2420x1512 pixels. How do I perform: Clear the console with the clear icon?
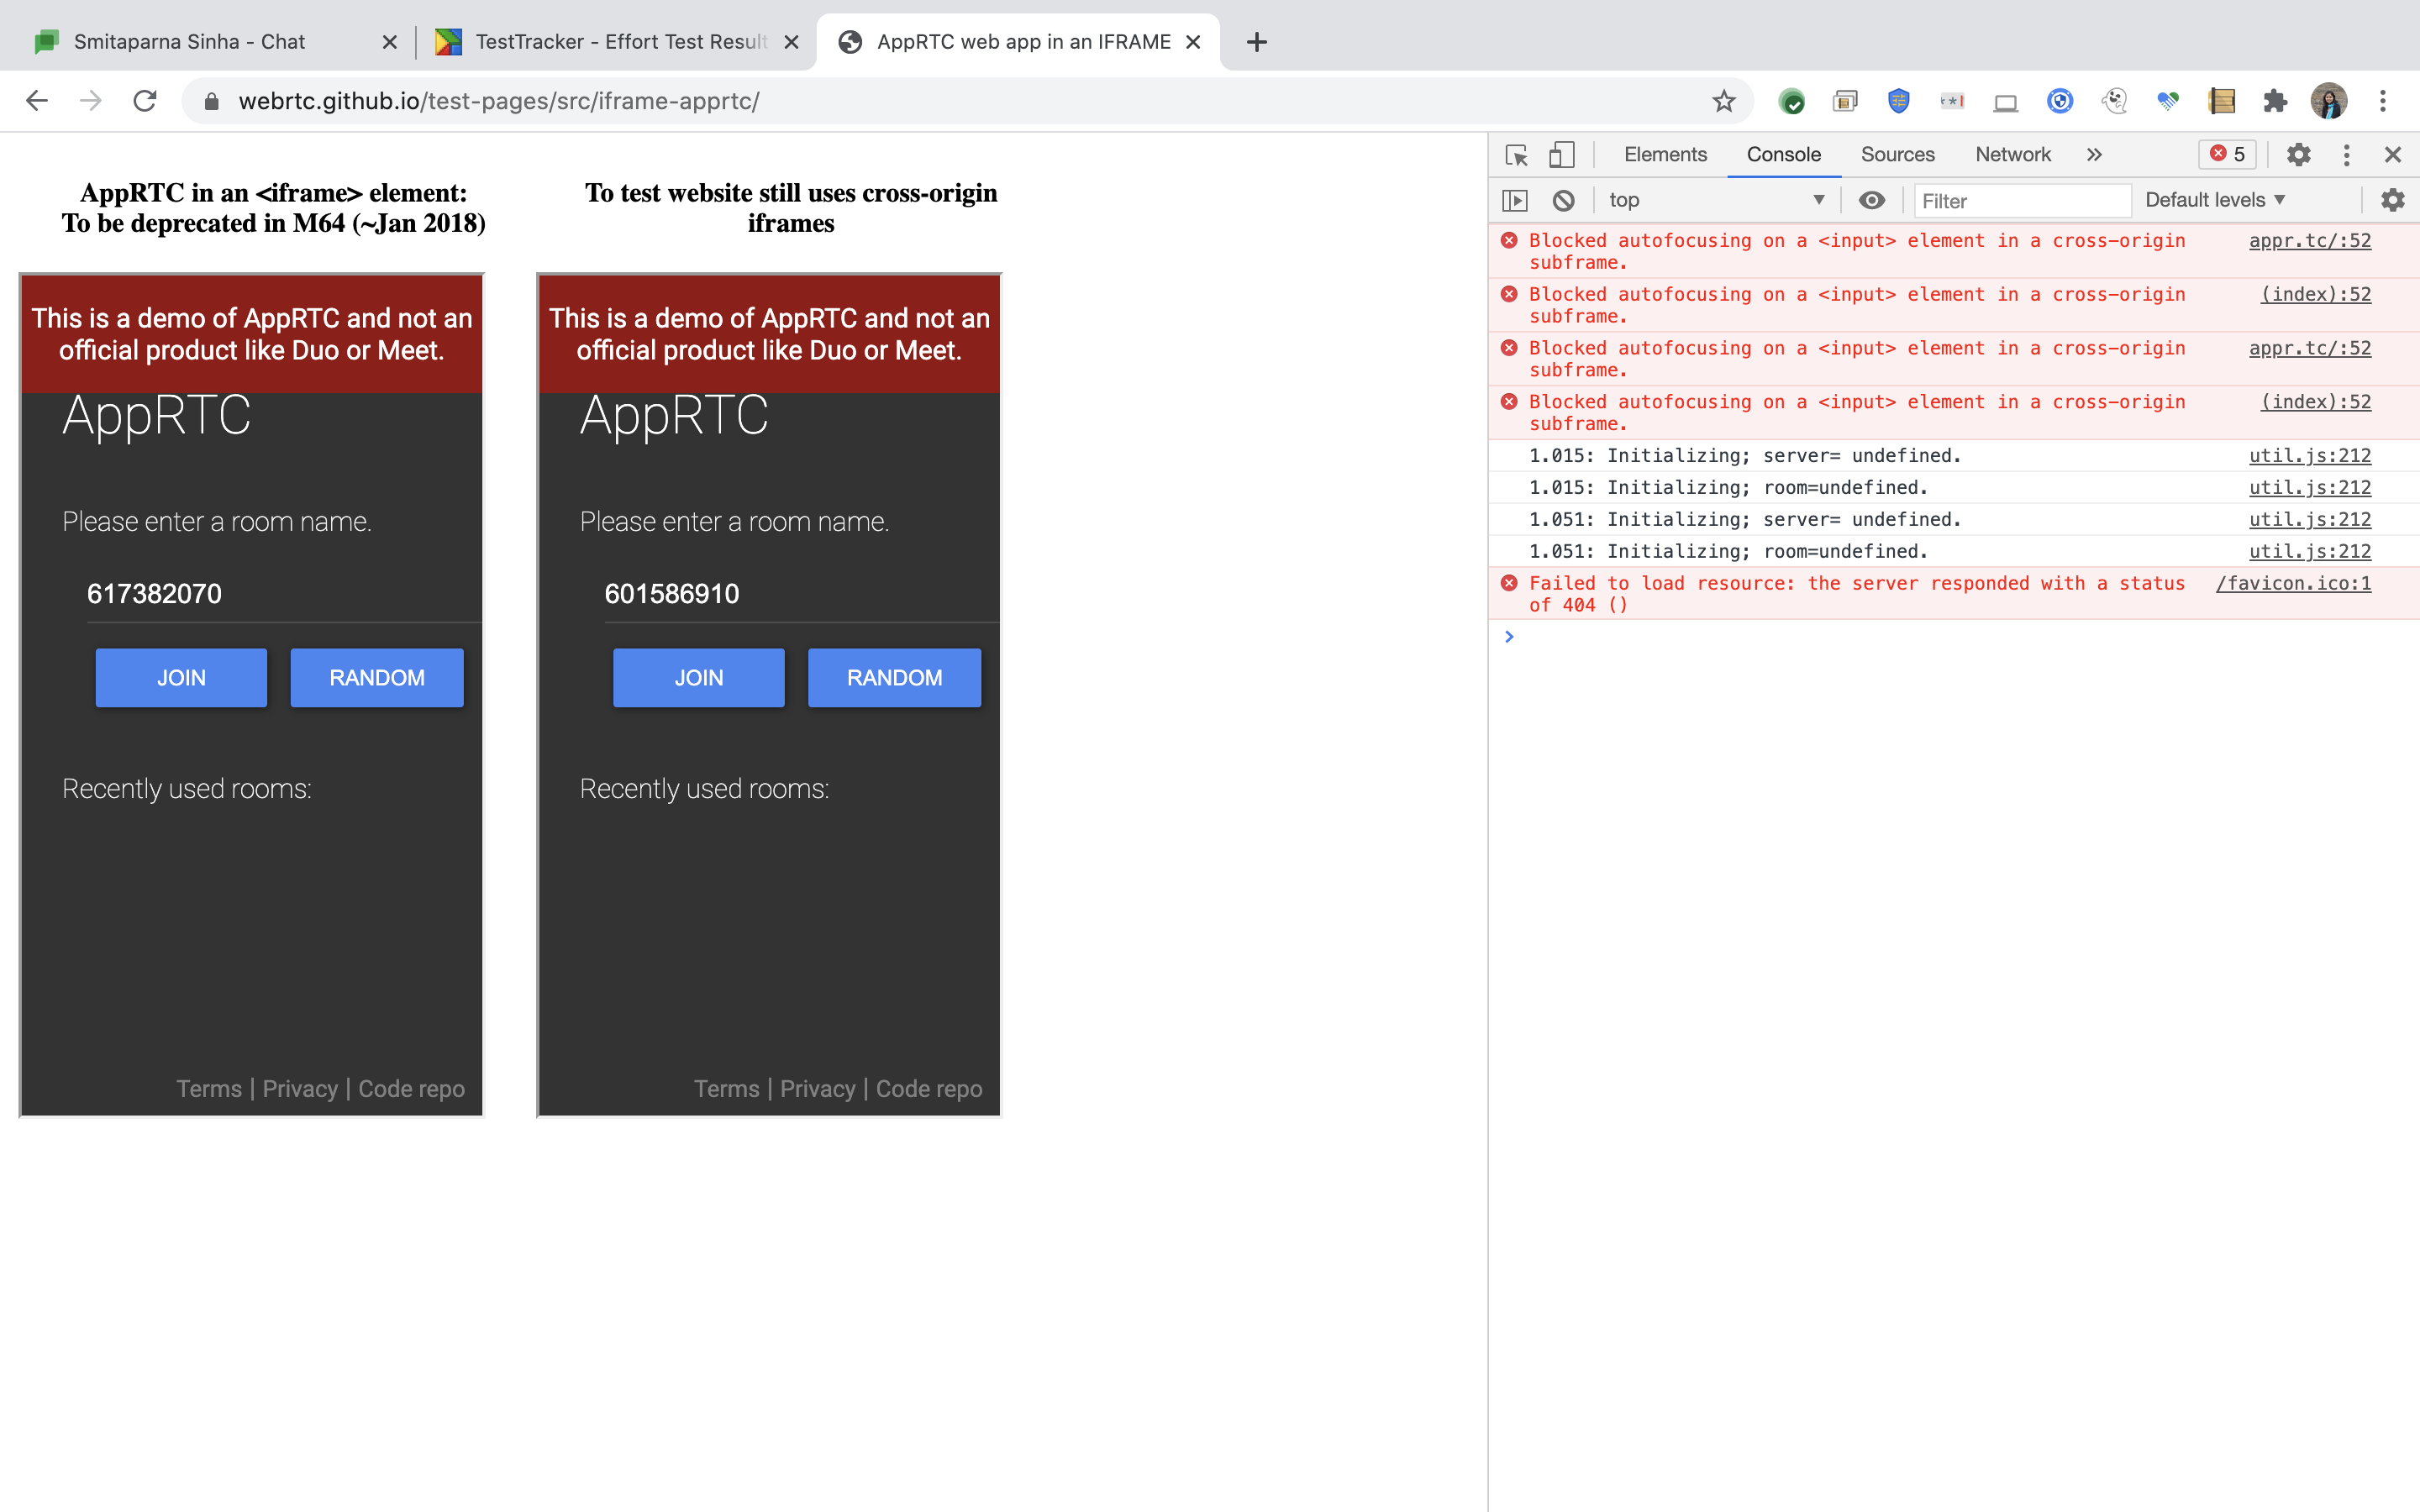click(1563, 199)
